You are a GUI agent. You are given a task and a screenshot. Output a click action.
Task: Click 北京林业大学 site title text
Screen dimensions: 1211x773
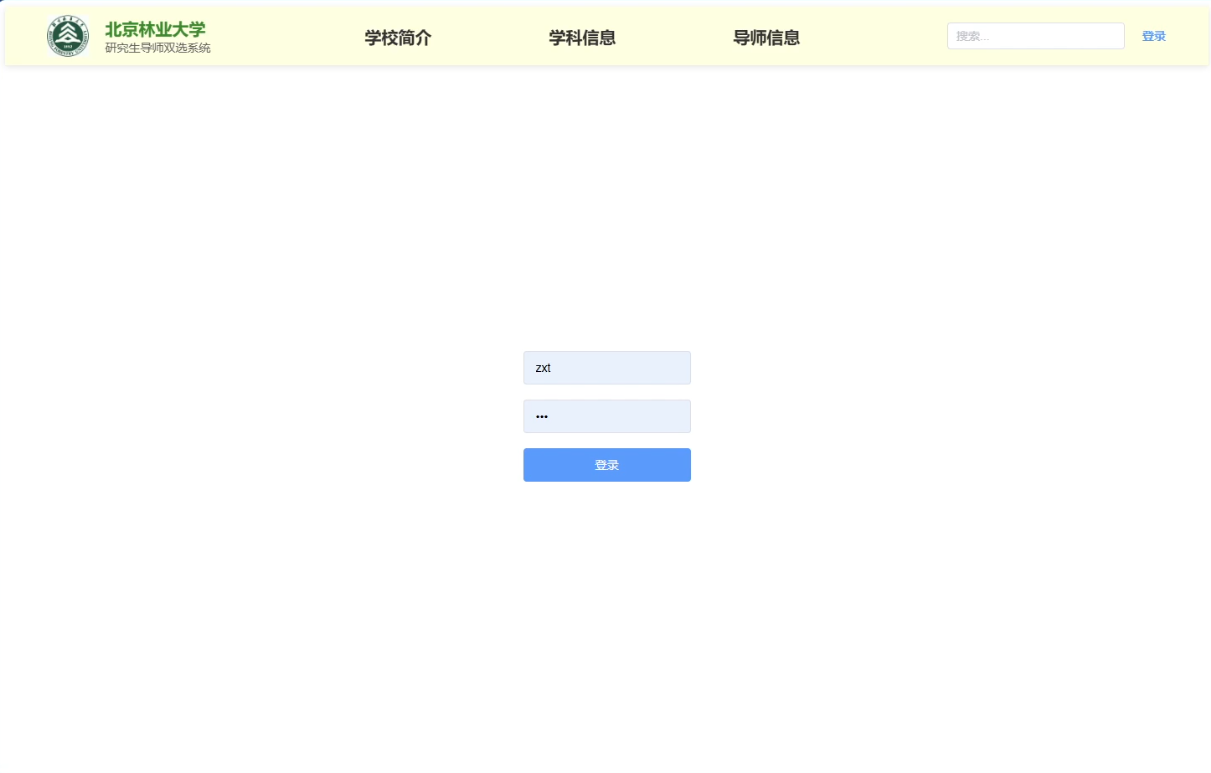(x=155, y=29)
